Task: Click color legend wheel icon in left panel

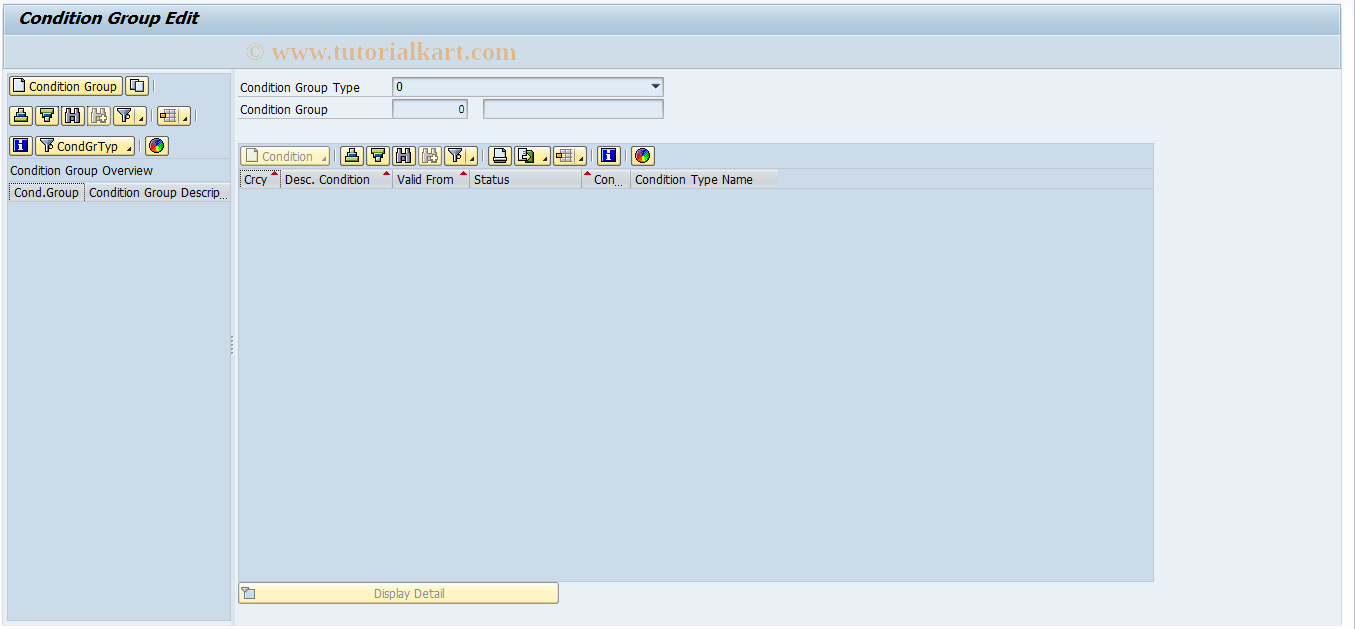Action: (x=157, y=146)
